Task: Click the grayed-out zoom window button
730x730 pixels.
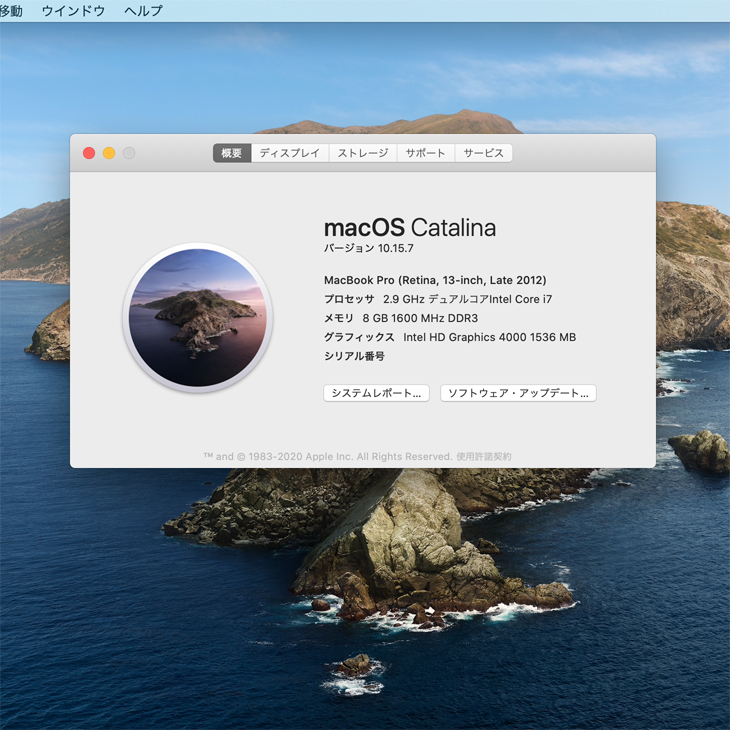Action: (129, 153)
